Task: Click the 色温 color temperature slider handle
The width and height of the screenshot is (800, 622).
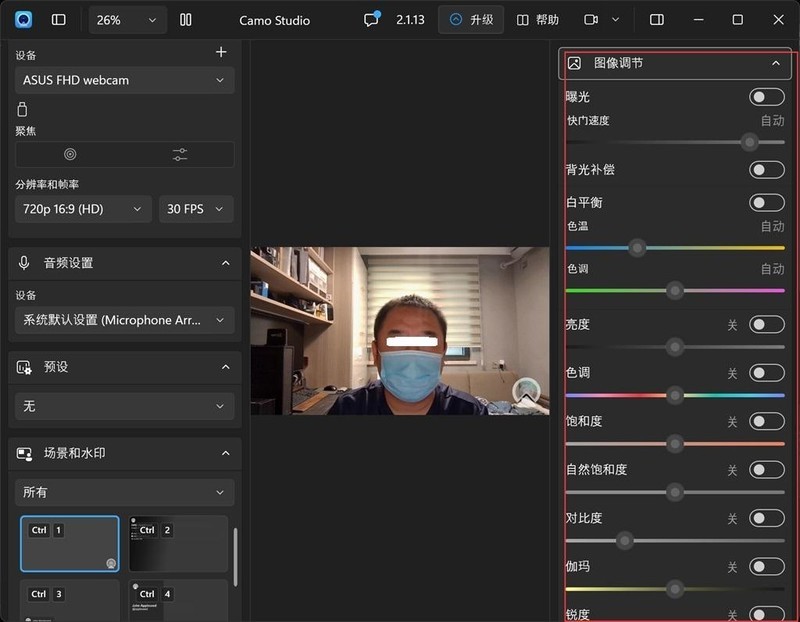Action: (637, 247)
